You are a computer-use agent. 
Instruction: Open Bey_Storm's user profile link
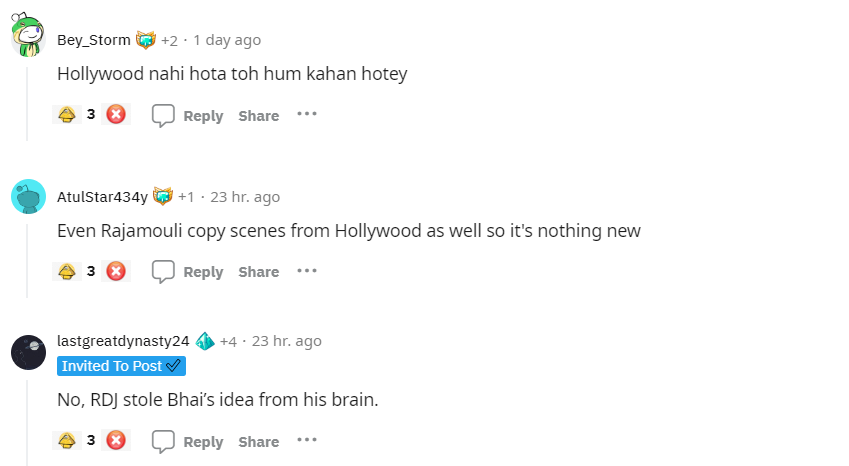pyautogui.click(x=94, y=40)
